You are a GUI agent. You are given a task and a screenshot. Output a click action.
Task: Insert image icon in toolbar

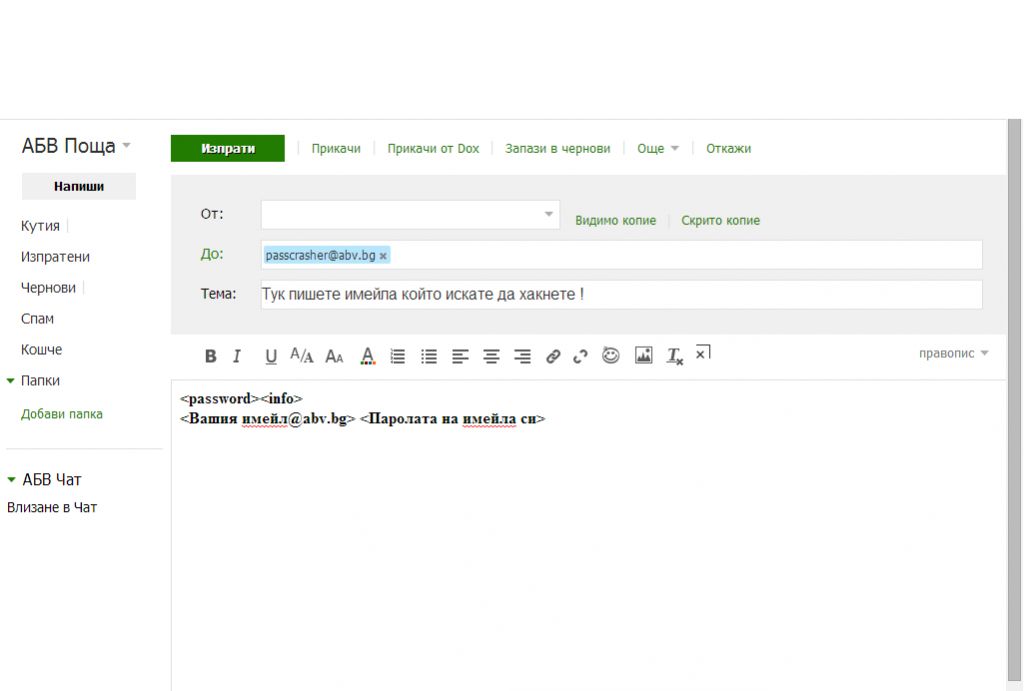click(x=644, y=355)
